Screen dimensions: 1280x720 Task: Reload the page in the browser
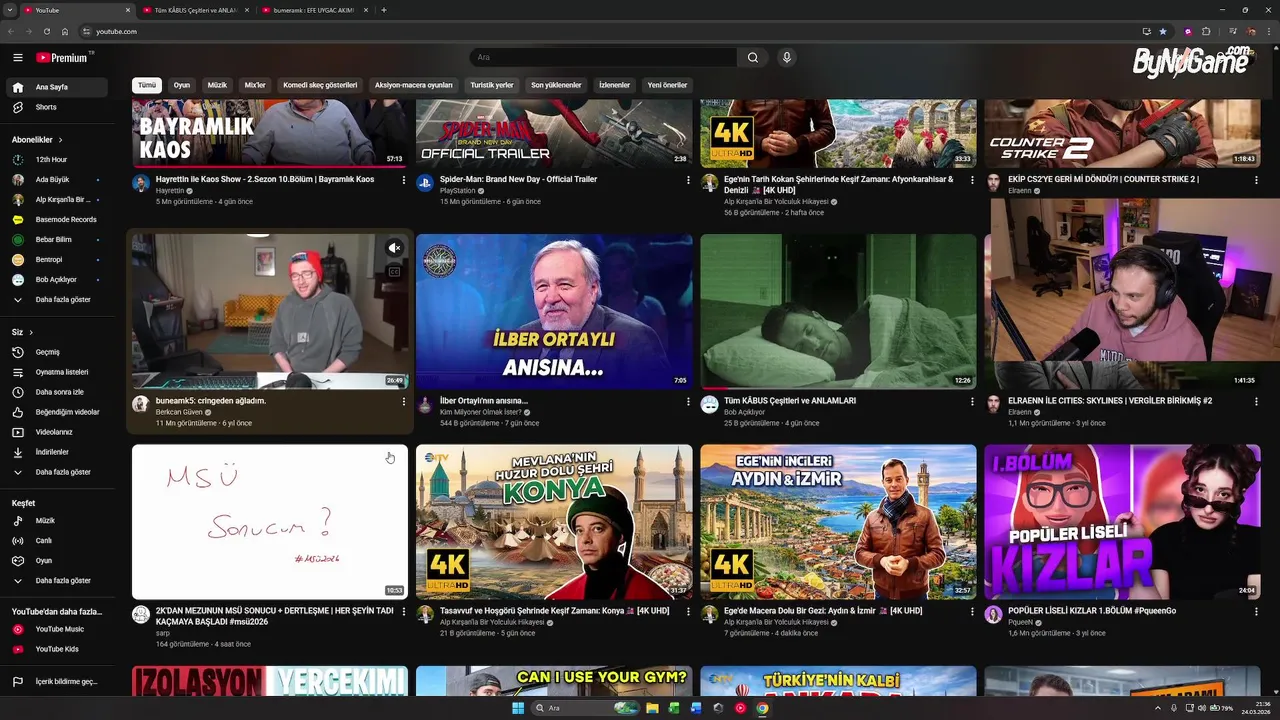coord(46,31)
